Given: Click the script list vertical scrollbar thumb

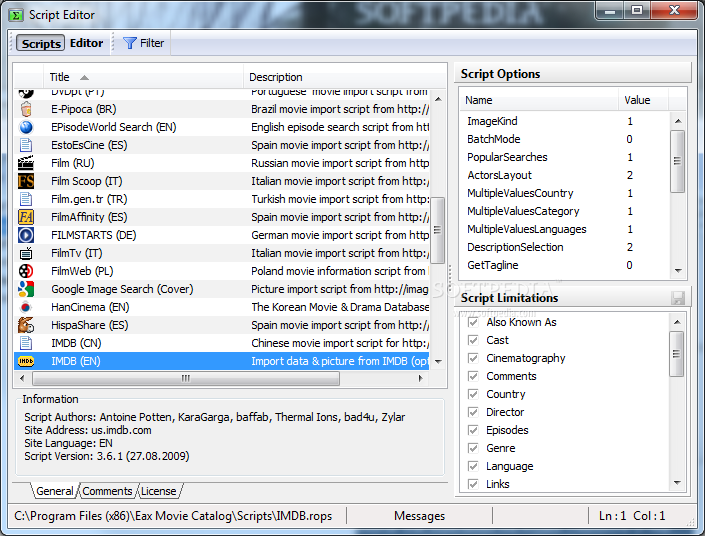Looking at the screenshot, I should coord(438,230).
